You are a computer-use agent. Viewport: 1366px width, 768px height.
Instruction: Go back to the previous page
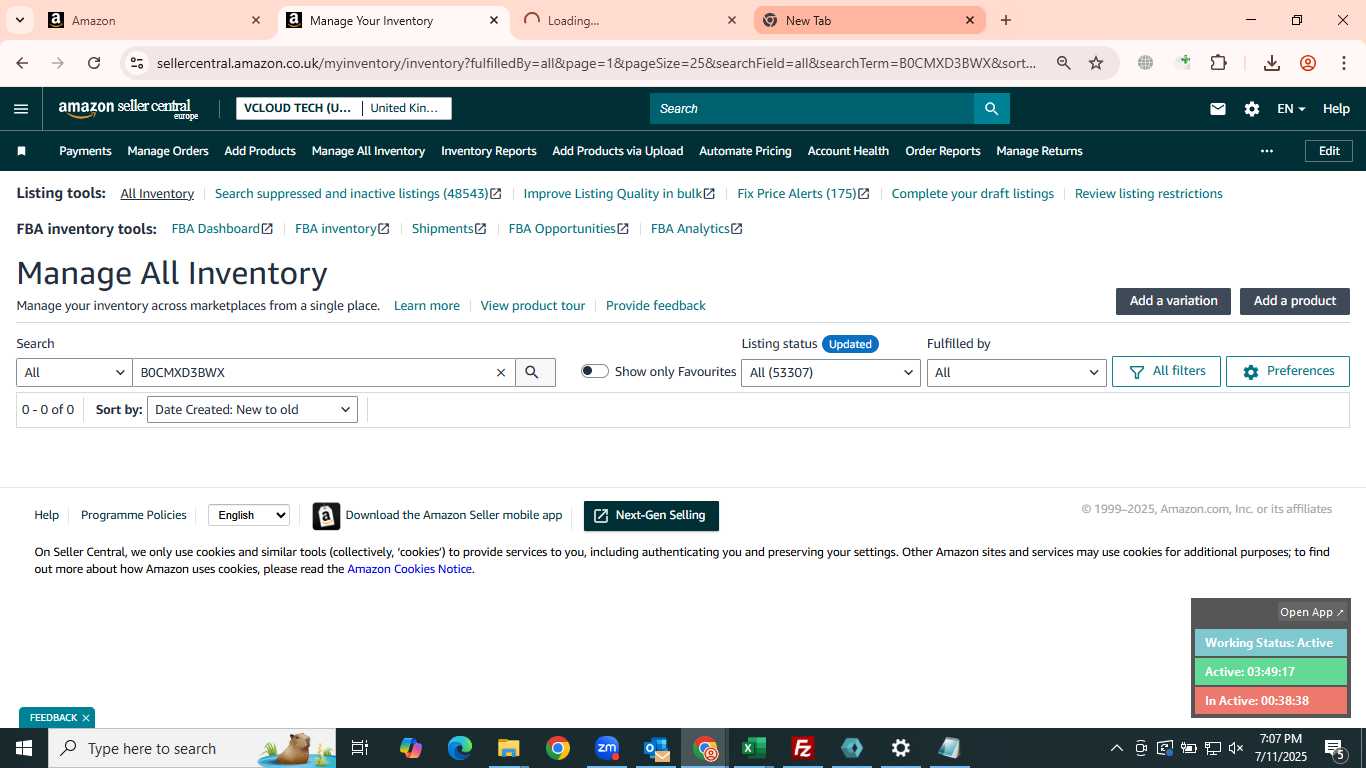[x=22, y=63]
